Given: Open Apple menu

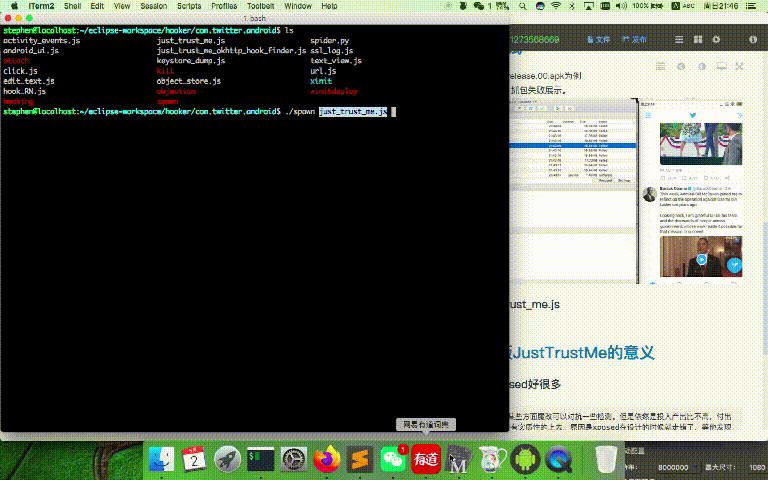Looking at the screenshot, I should [14, 6].
